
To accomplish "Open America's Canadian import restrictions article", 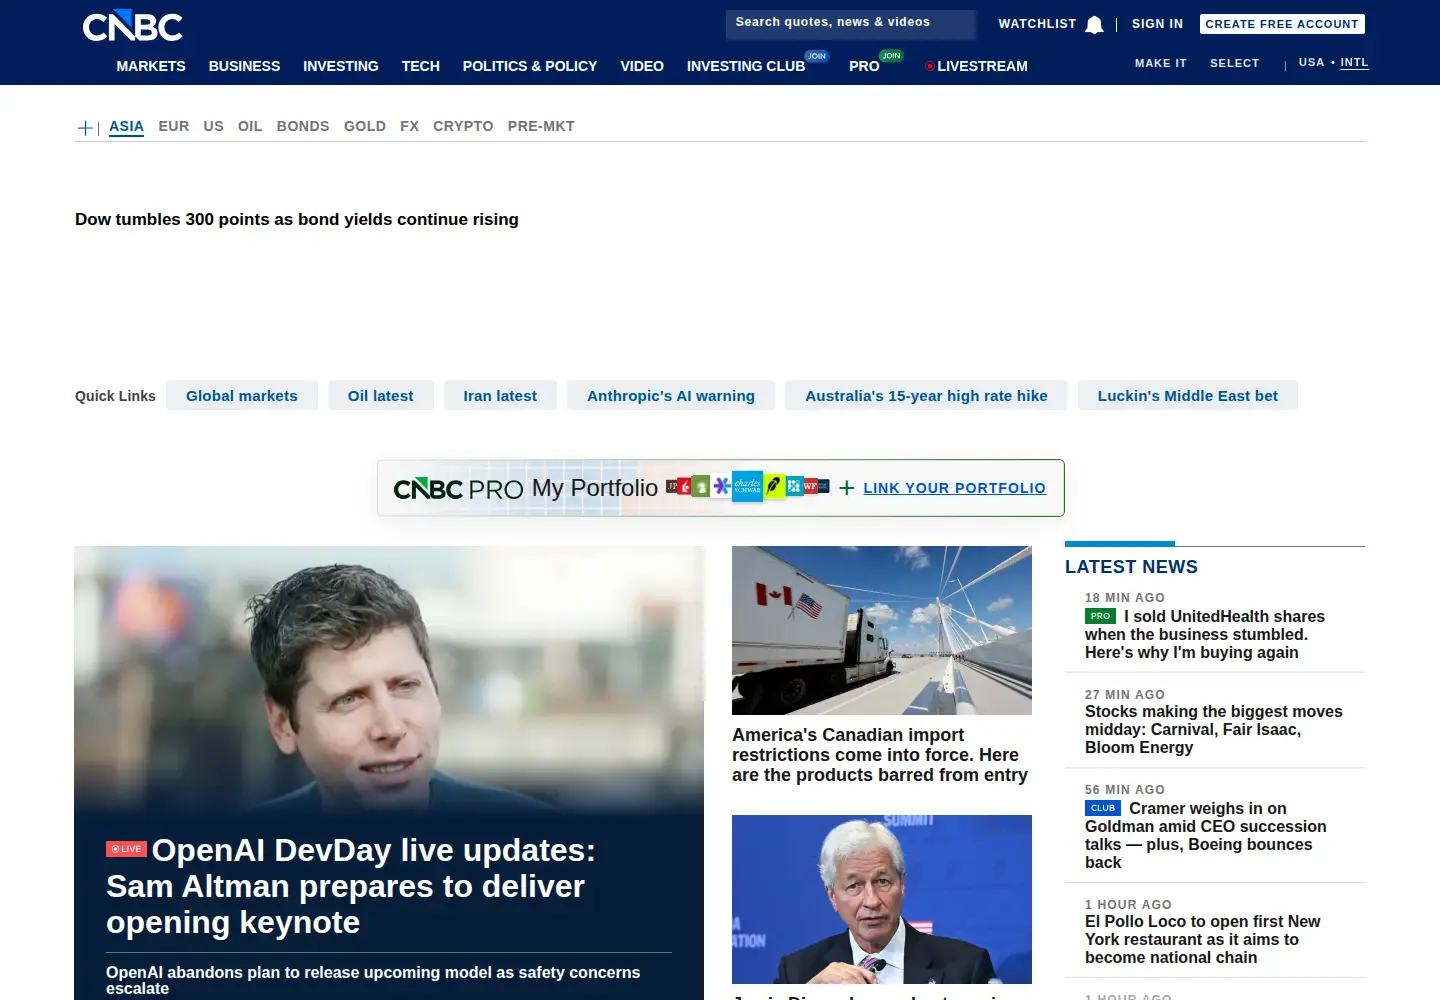I will click(880, 755).
